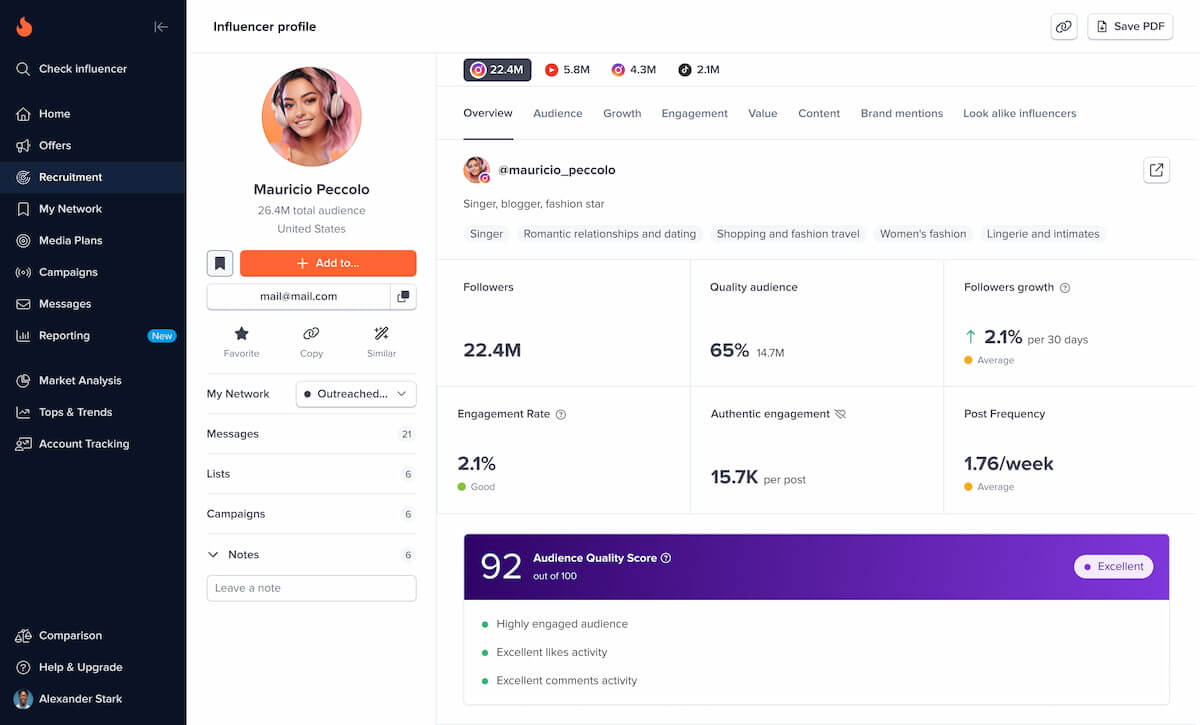
Task: Open the second Instagram account stats
Action: (631, 69)
